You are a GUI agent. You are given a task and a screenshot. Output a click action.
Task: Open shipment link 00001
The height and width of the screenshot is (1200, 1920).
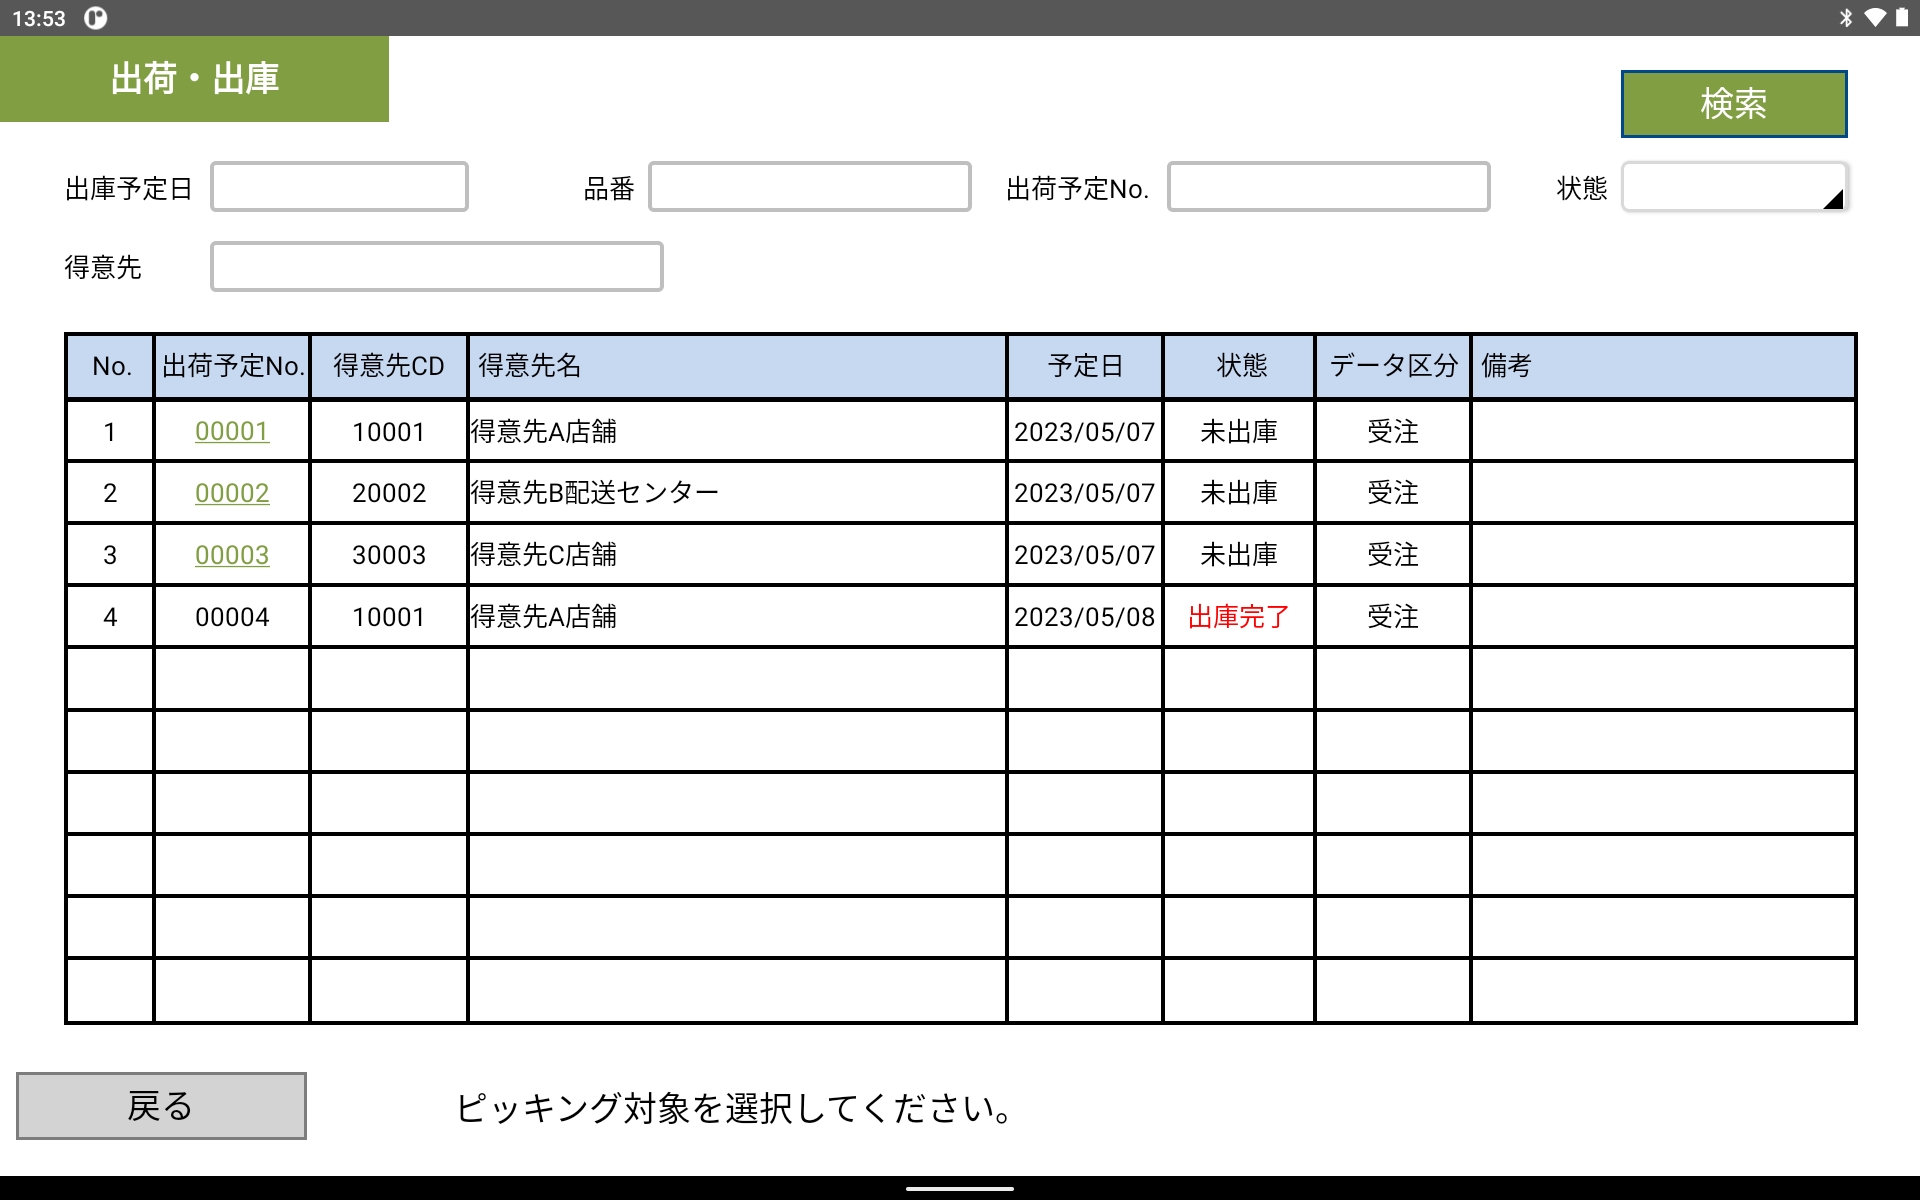[232, 431]
